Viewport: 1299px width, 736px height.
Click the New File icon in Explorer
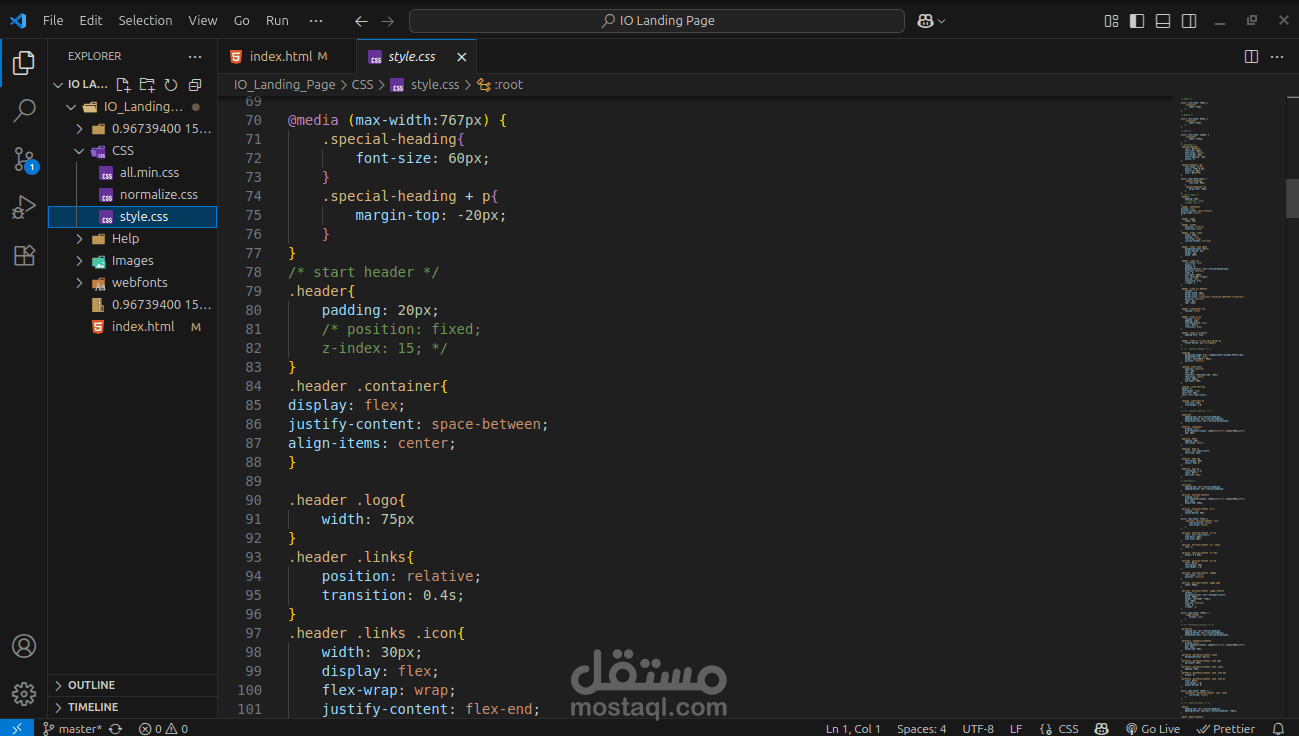click(123, 85)
